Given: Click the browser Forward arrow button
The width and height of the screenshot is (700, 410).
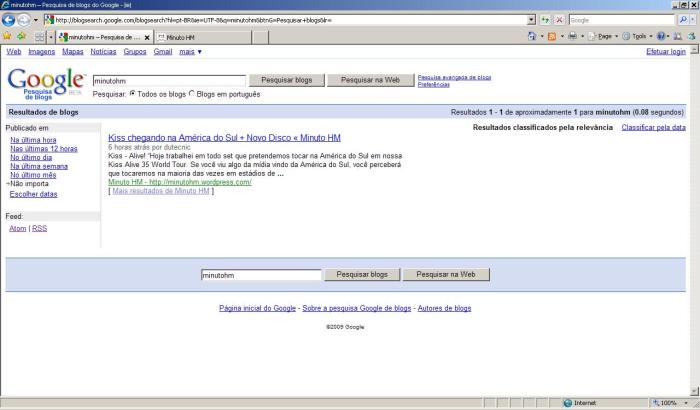Looking at the screenshot, I should pyautogui.click(x=24, y=20).
